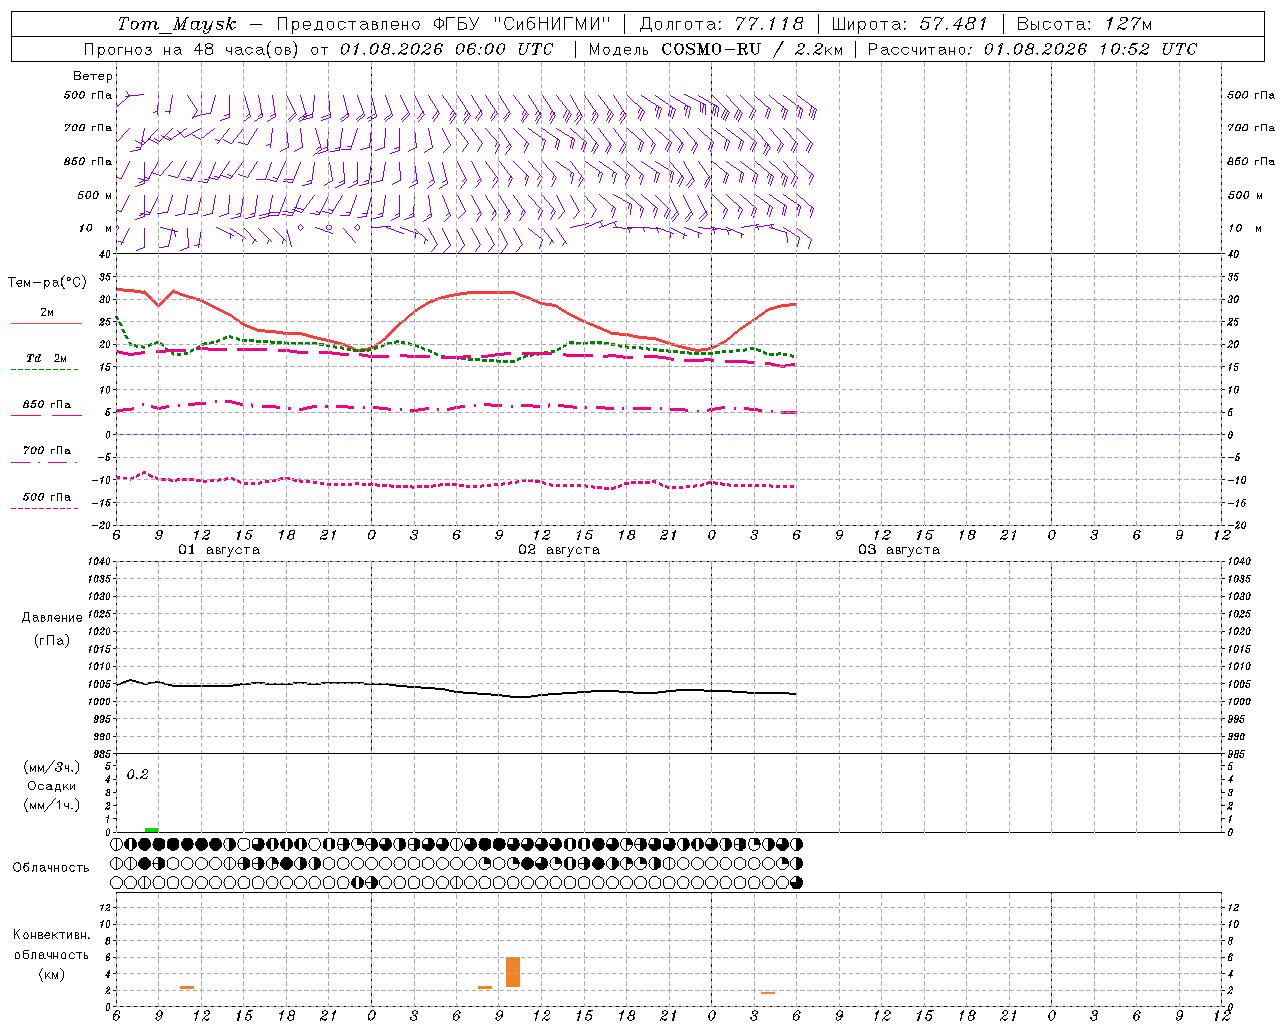Click the 01 августа date label
This screenshot has height=1024, width=1280.
(219, 550)
